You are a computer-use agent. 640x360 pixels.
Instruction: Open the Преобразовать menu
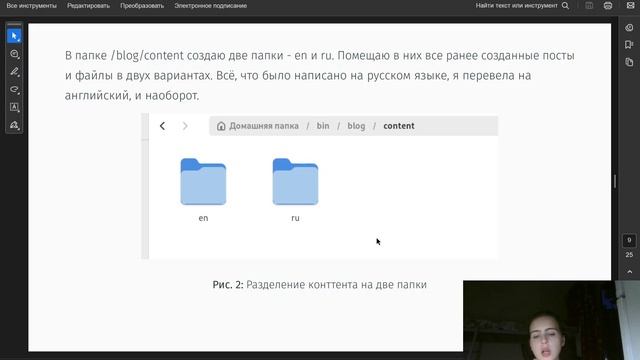142,6
